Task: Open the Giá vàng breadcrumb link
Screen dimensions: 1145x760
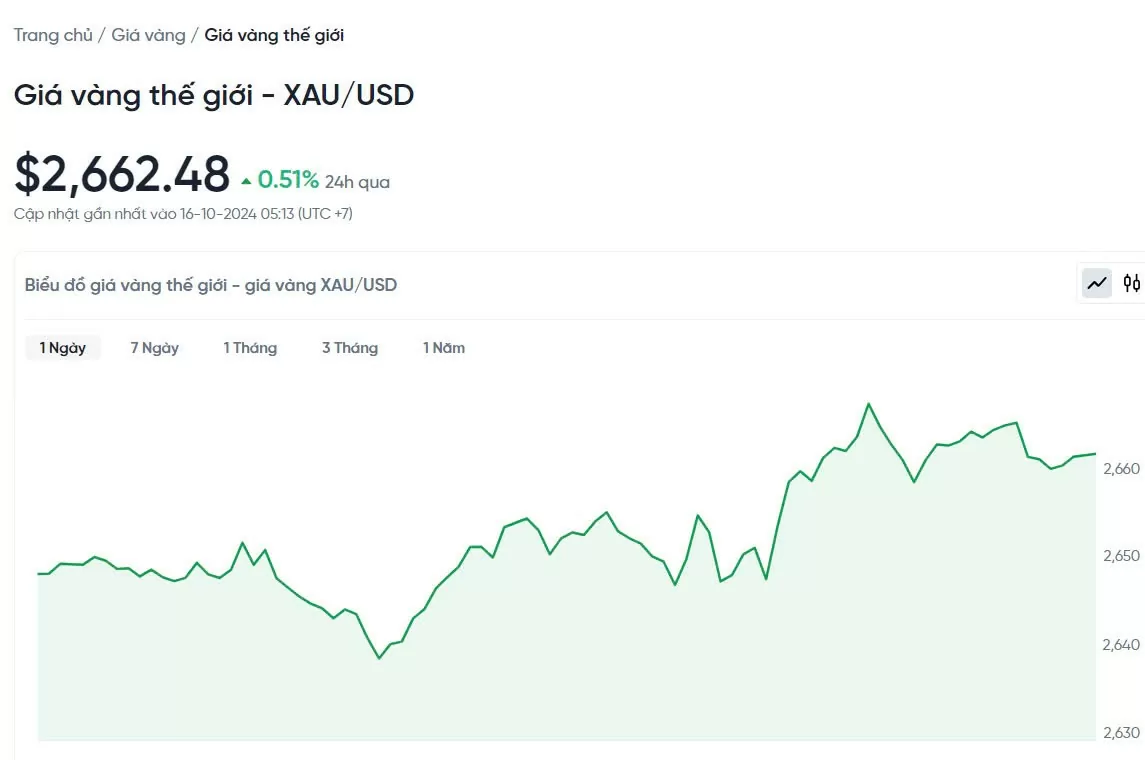Action: click(148, 35)
